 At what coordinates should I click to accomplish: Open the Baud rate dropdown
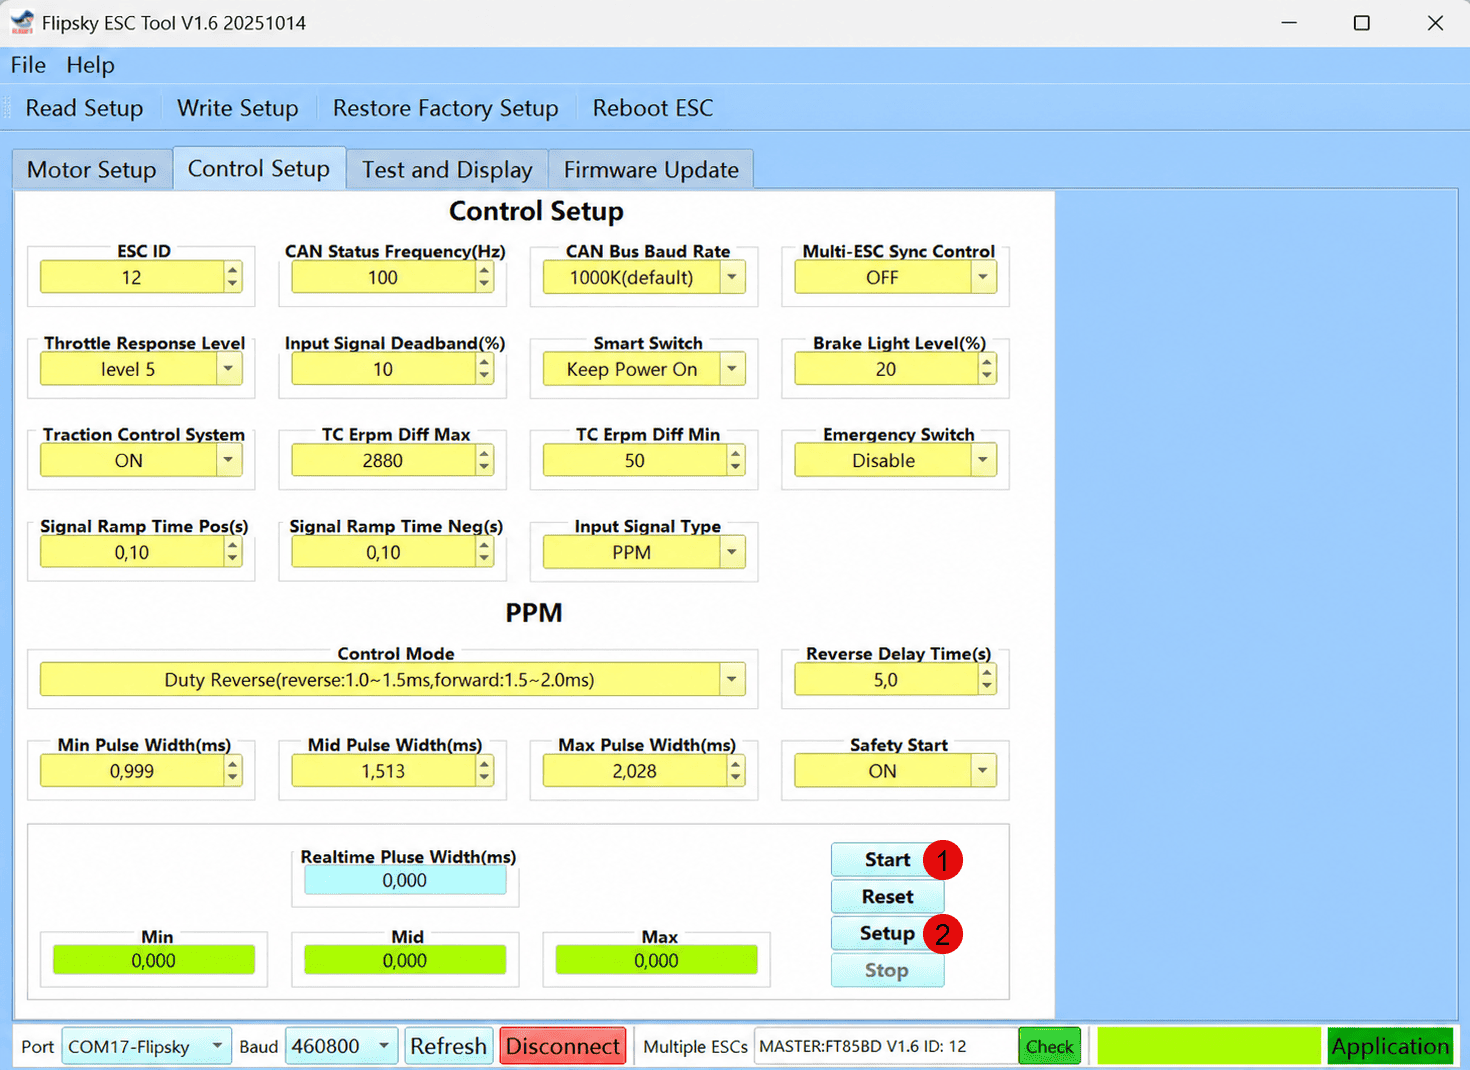pyautogui.click(x=341, y=1047)
